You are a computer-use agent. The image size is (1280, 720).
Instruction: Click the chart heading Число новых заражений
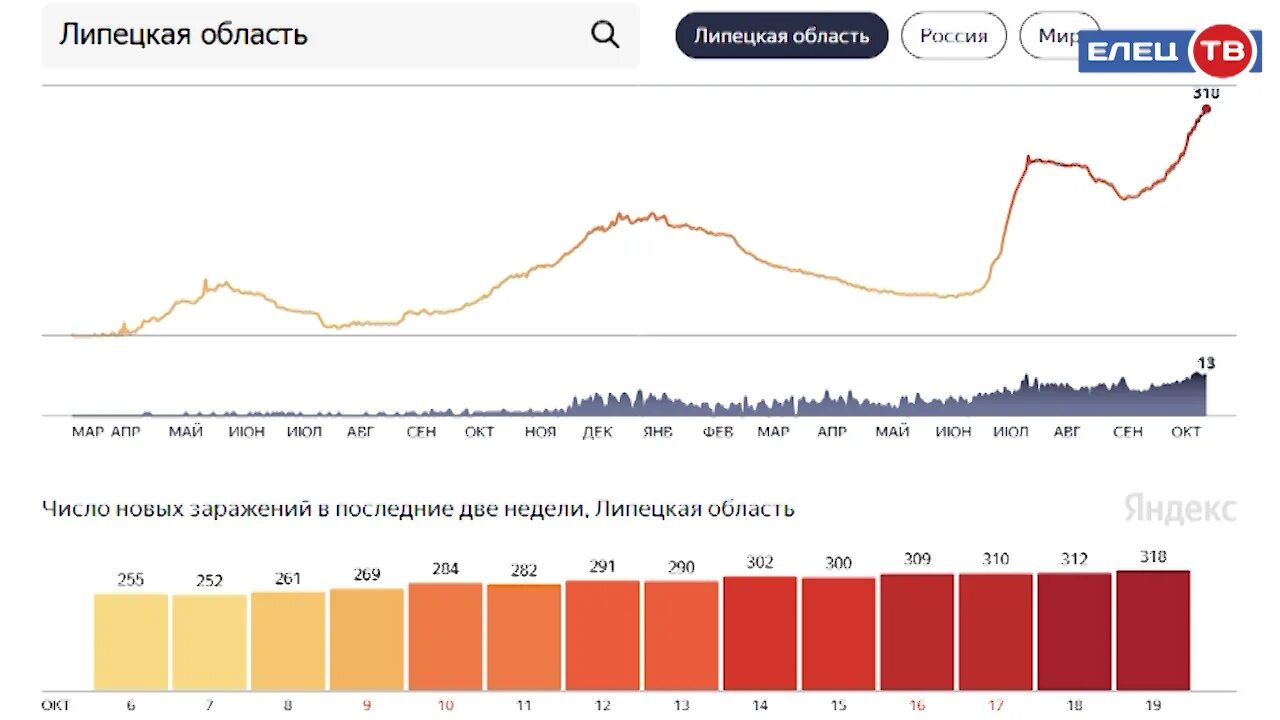point(418,509)
